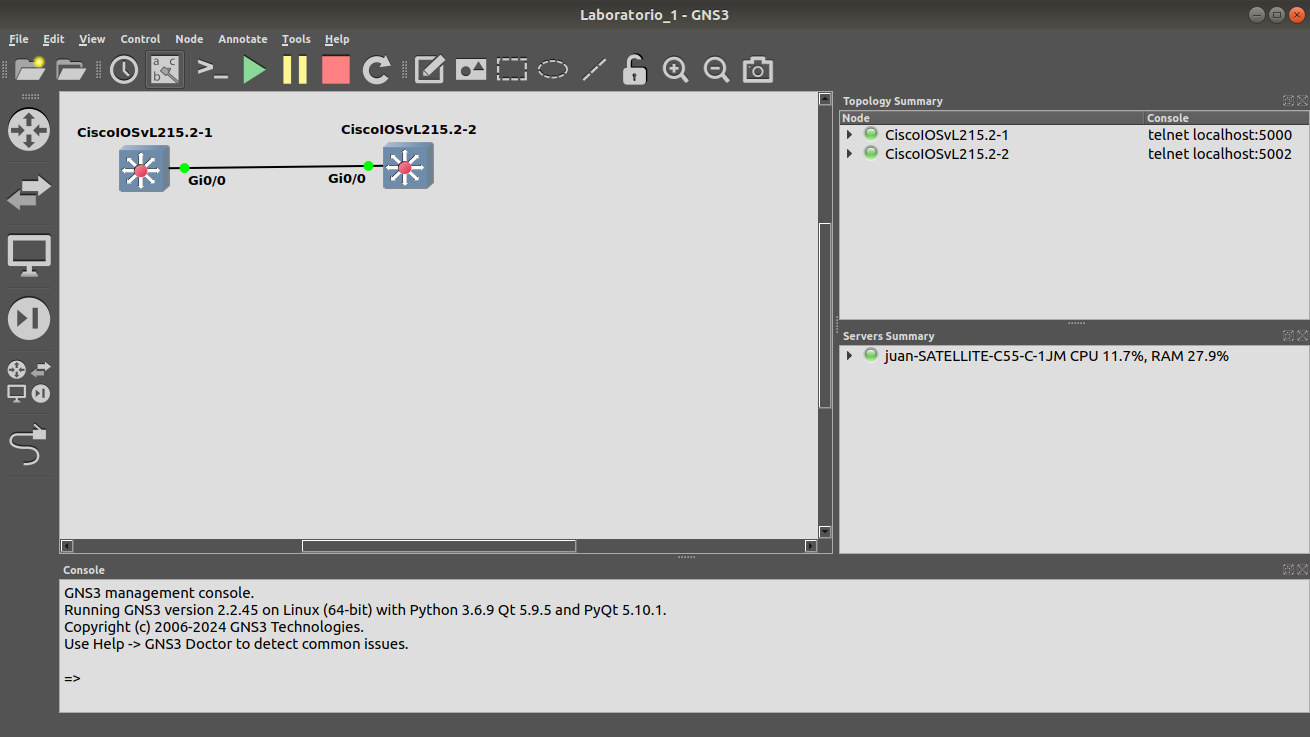Click canvas scrollbar up arrow
The image size is (1310, 737).
825,99
